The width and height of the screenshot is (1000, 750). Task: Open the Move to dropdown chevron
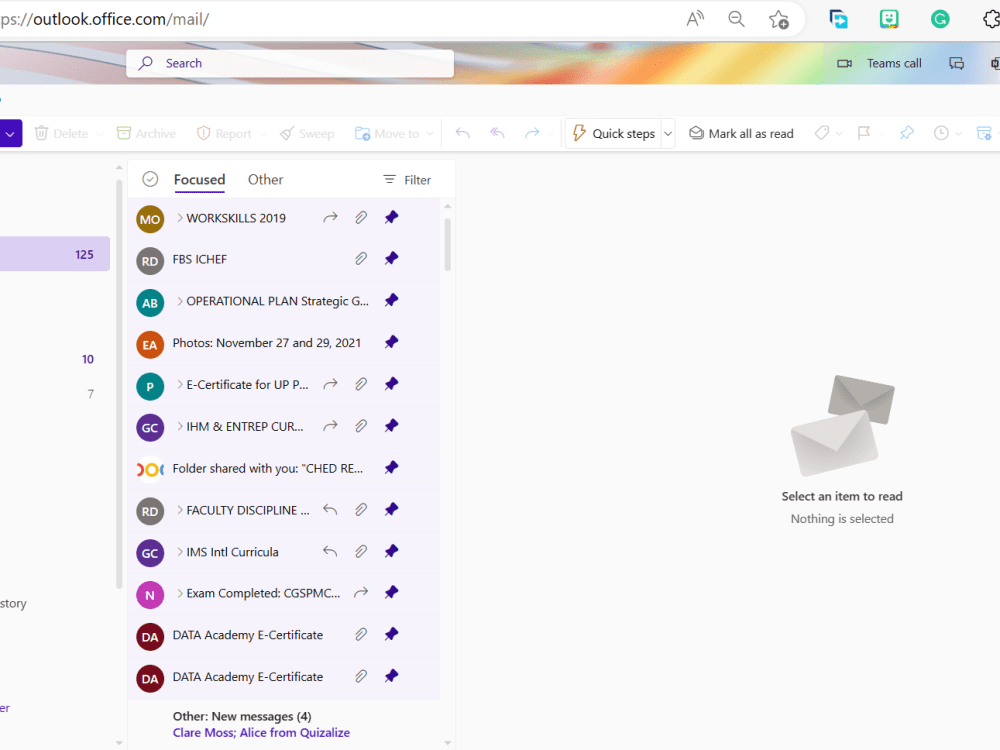click(x=430, y=134)
